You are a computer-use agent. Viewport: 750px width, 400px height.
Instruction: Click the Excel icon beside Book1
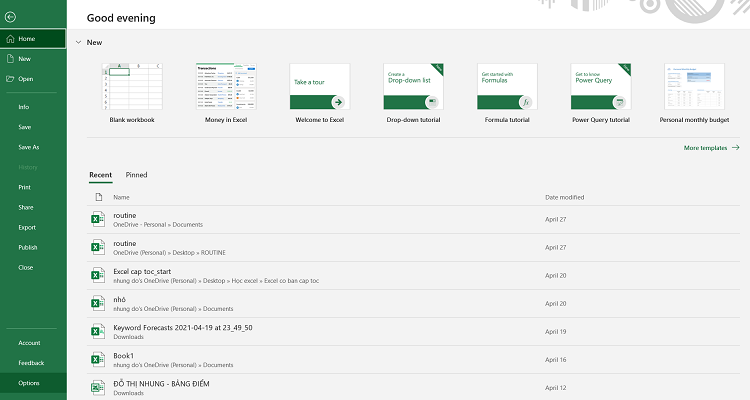click(x=98, y=360)
